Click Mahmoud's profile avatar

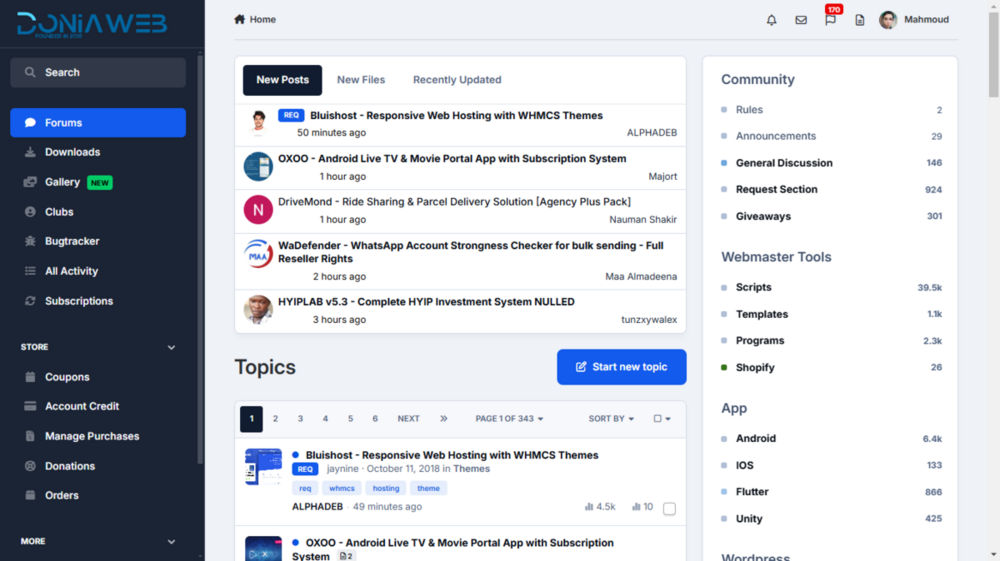point(888,20)
